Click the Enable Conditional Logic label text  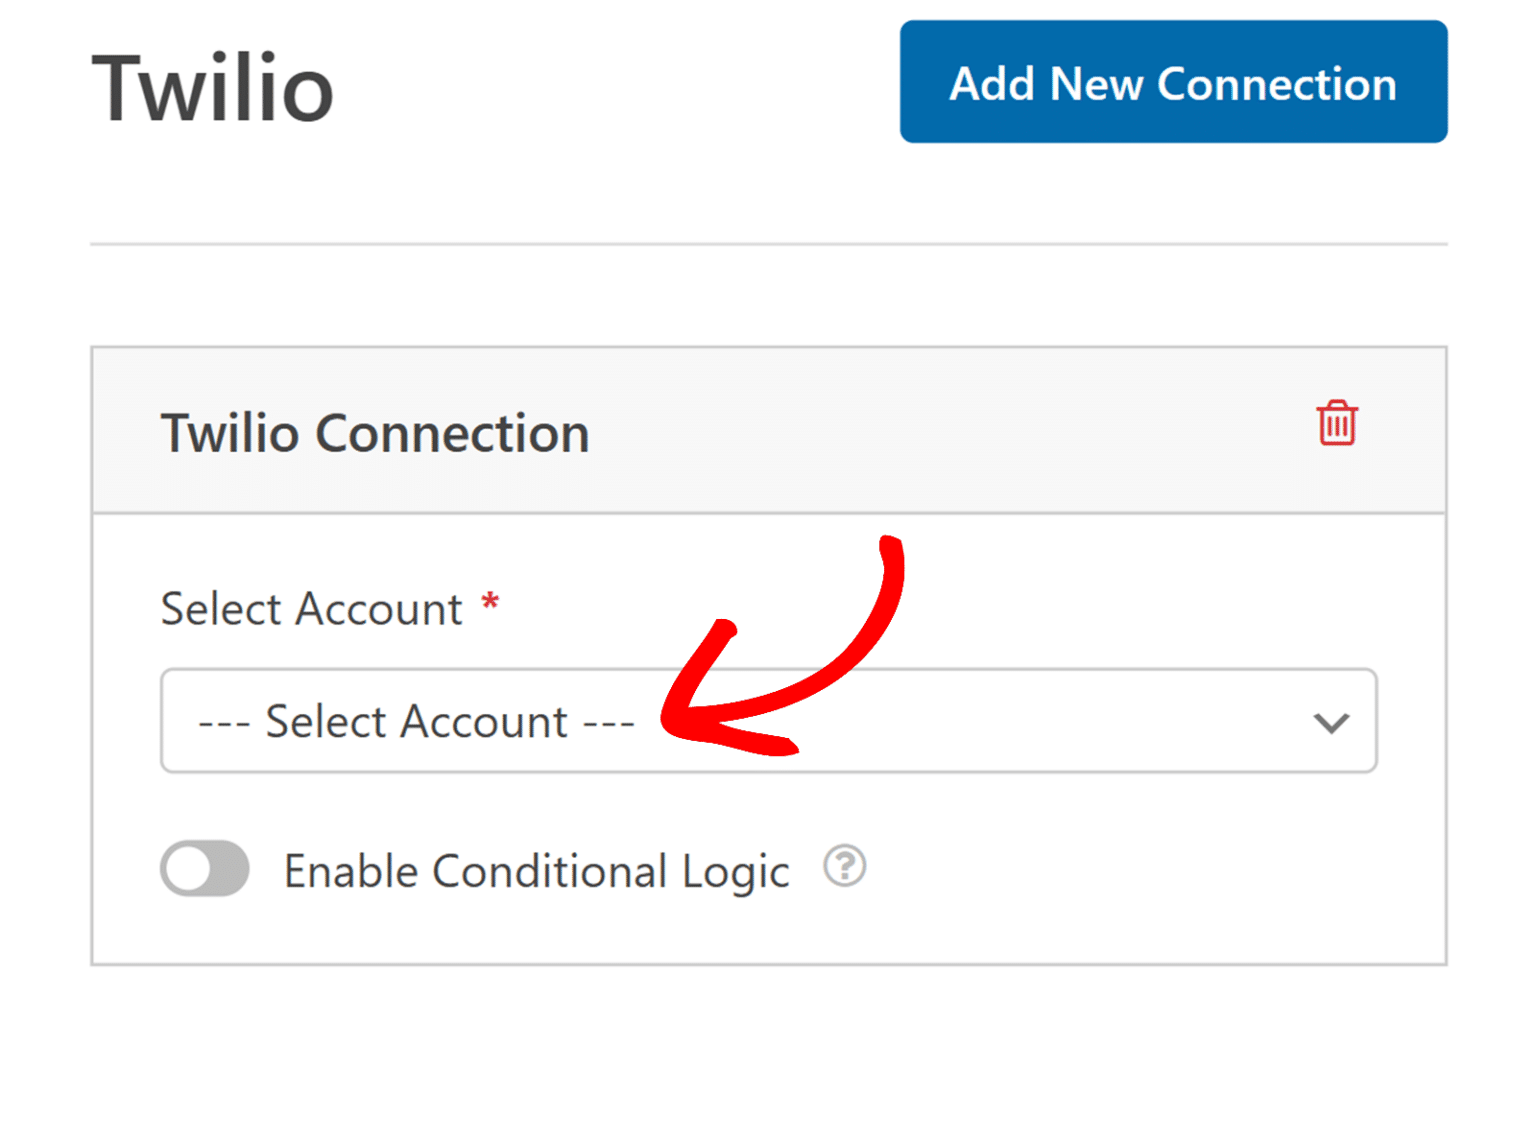pyautogui.click(x=536, y=871)
